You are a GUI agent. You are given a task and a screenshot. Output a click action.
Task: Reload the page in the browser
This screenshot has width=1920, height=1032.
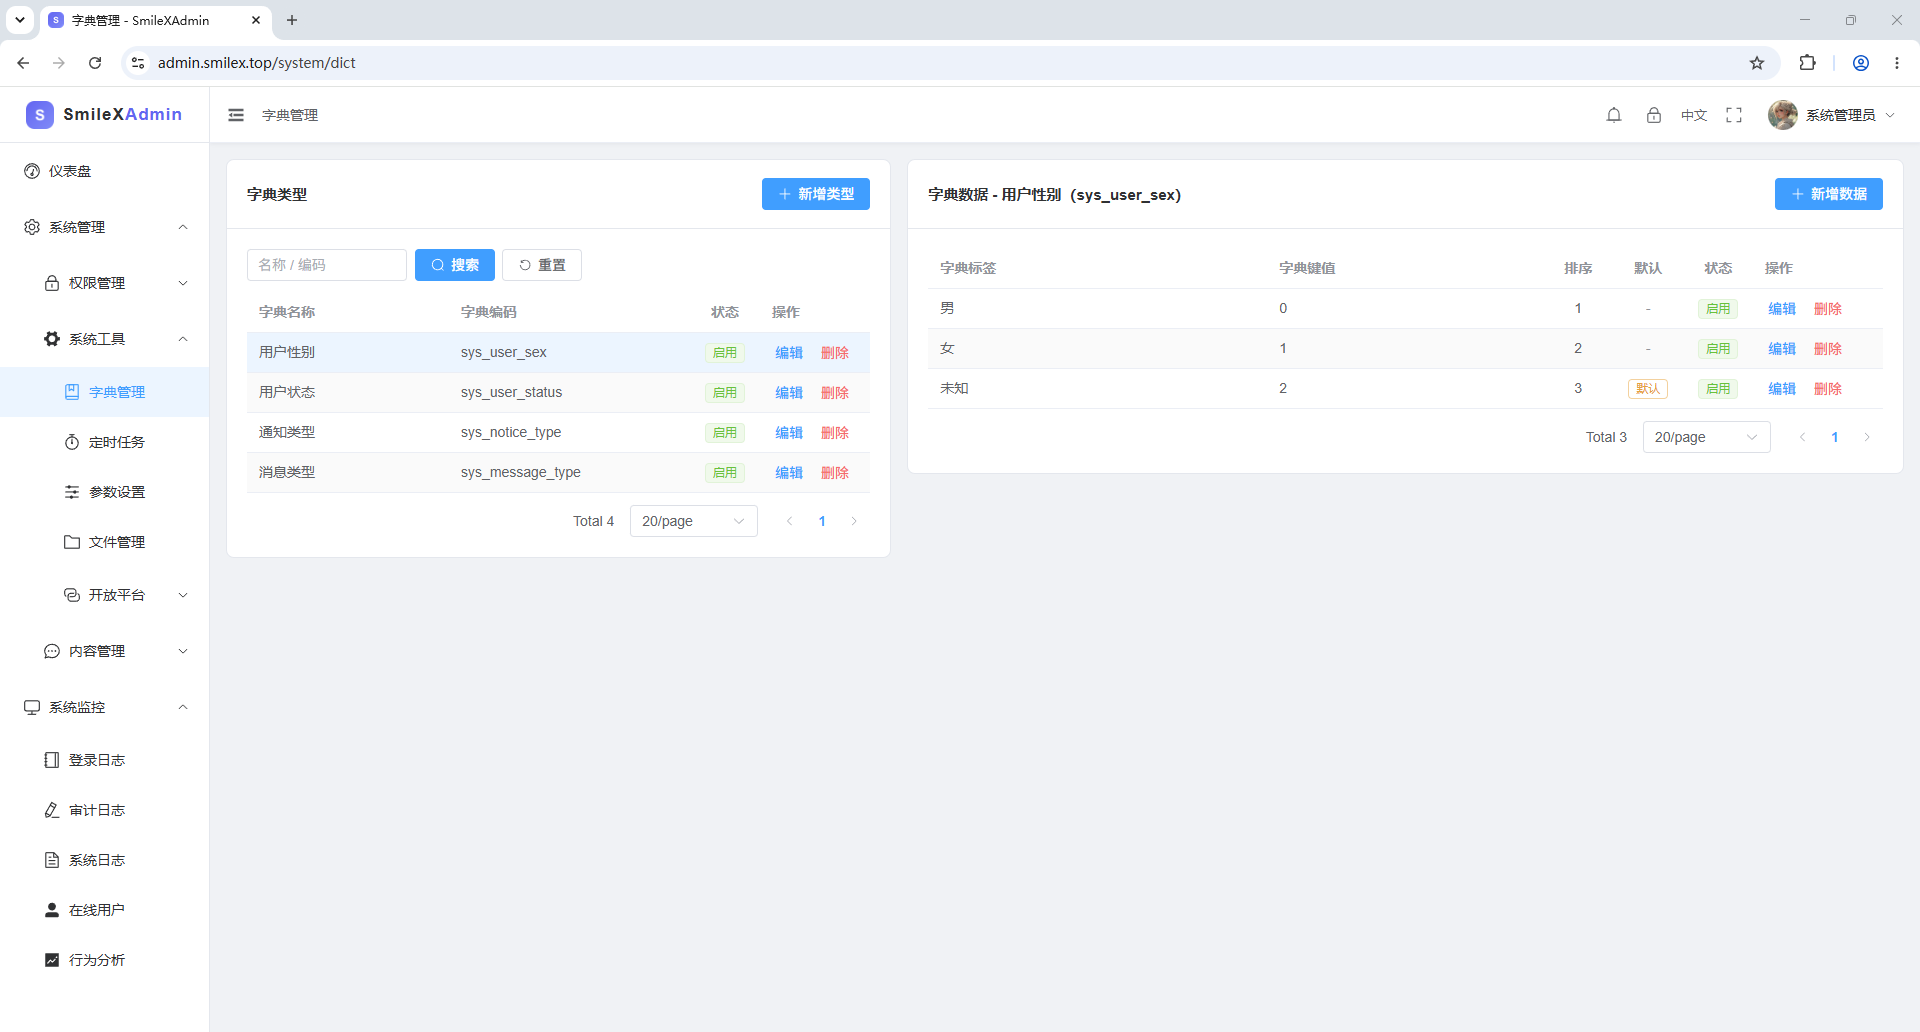(x=95, y=63)
